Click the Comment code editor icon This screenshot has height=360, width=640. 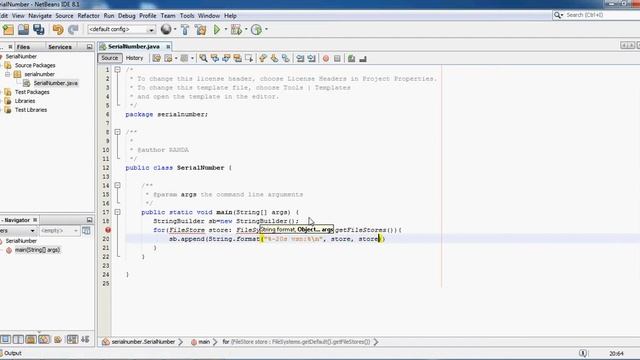click(351, 59)
